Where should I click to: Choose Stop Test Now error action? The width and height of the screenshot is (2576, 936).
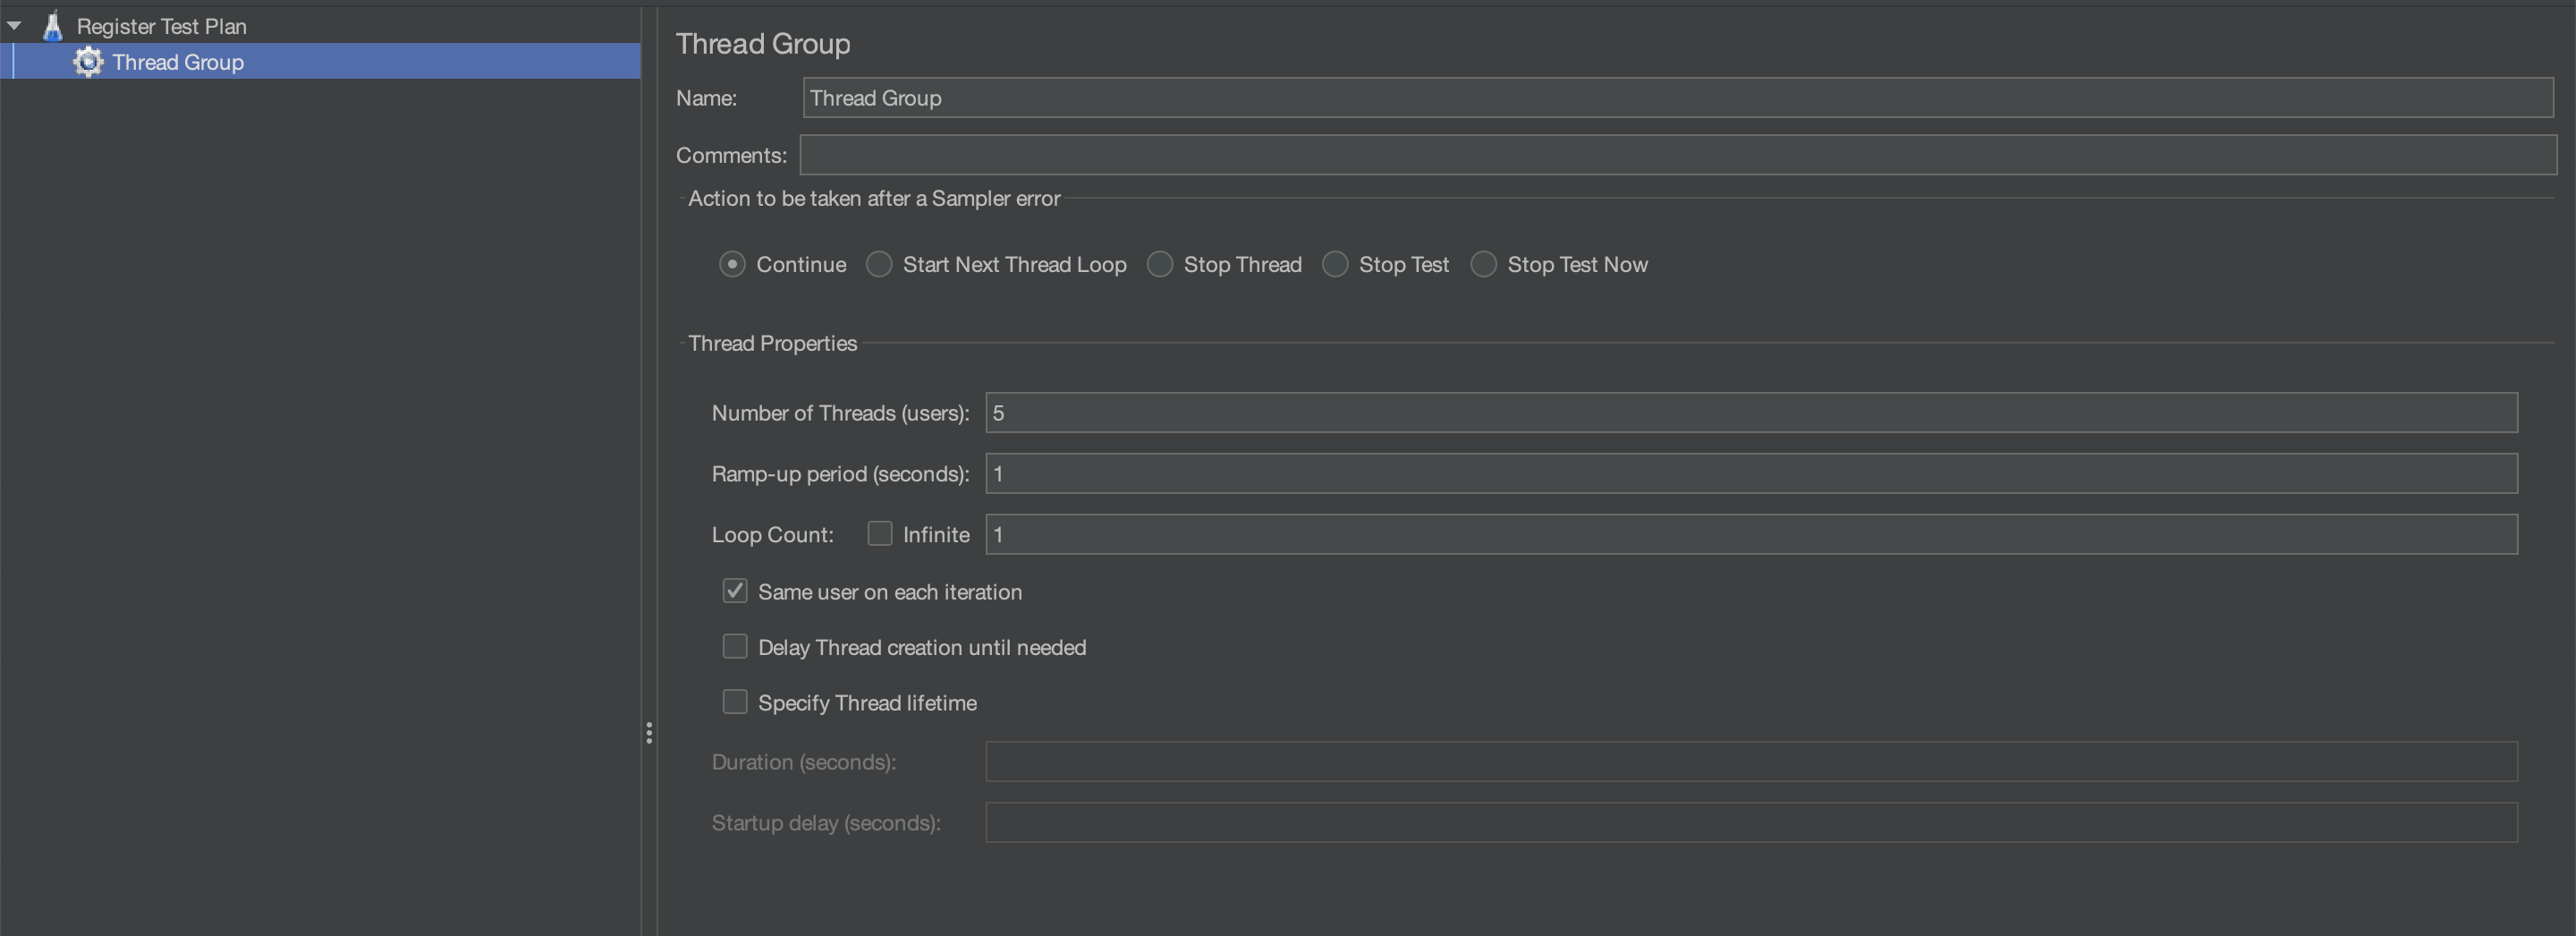point(1484,264)
